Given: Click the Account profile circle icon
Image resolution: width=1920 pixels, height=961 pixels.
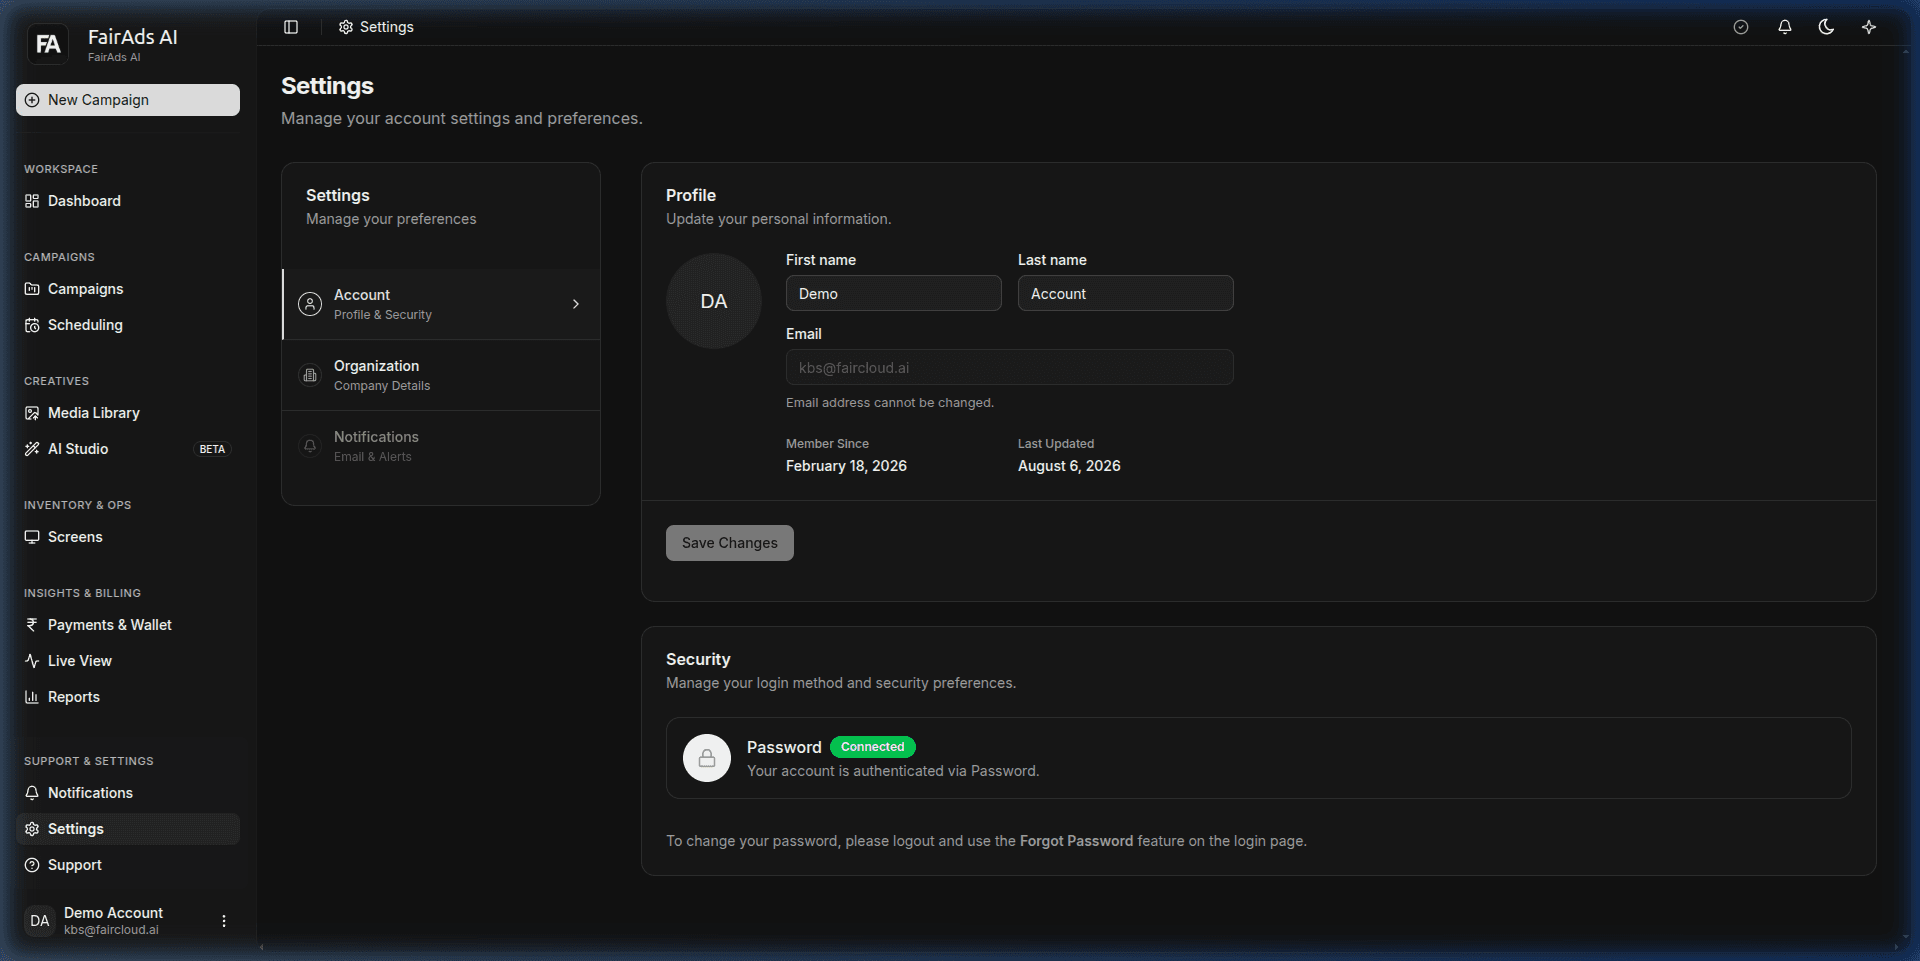Looking at the screenshot, I should click(310, 304).
